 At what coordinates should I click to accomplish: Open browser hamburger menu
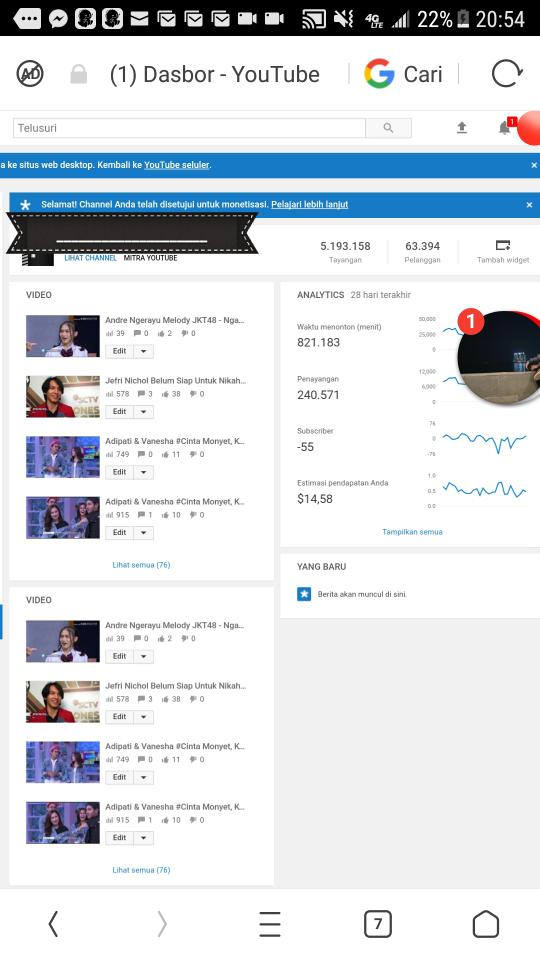pyautogui.click(x=269, y=923)
